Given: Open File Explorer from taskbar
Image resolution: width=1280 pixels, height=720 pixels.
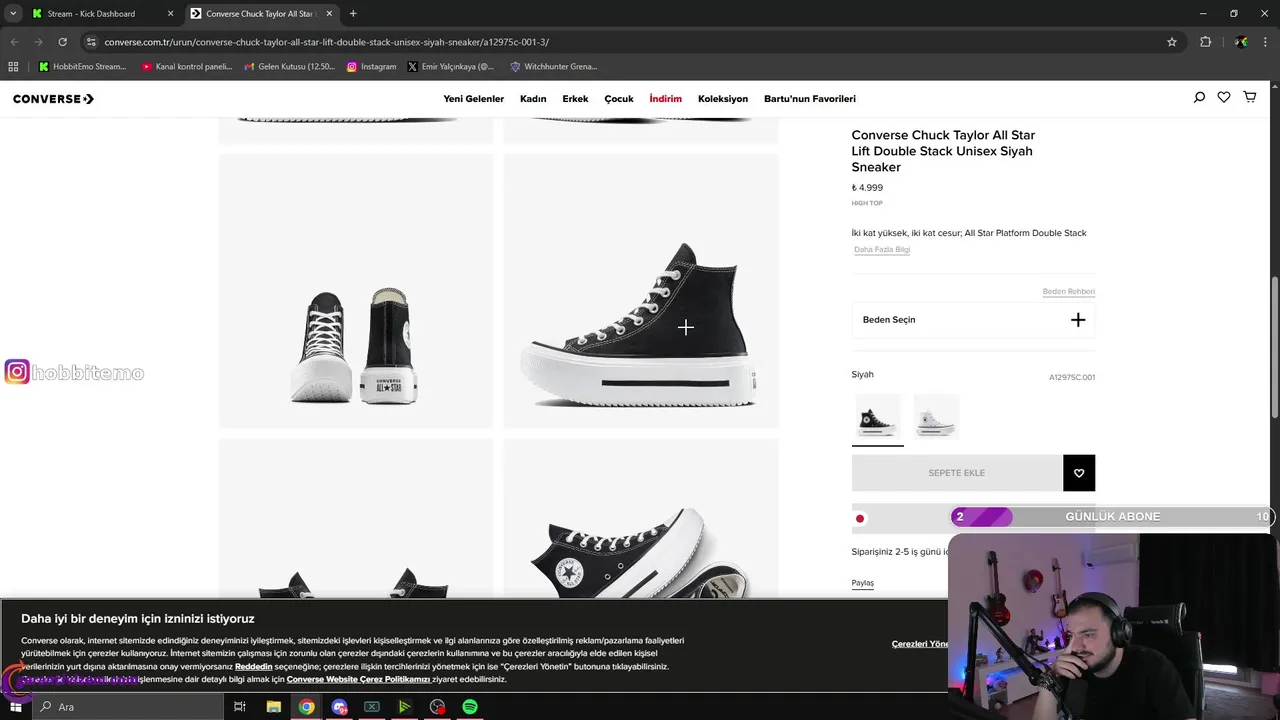Looking at the screenshot, I should coord(273,707).
